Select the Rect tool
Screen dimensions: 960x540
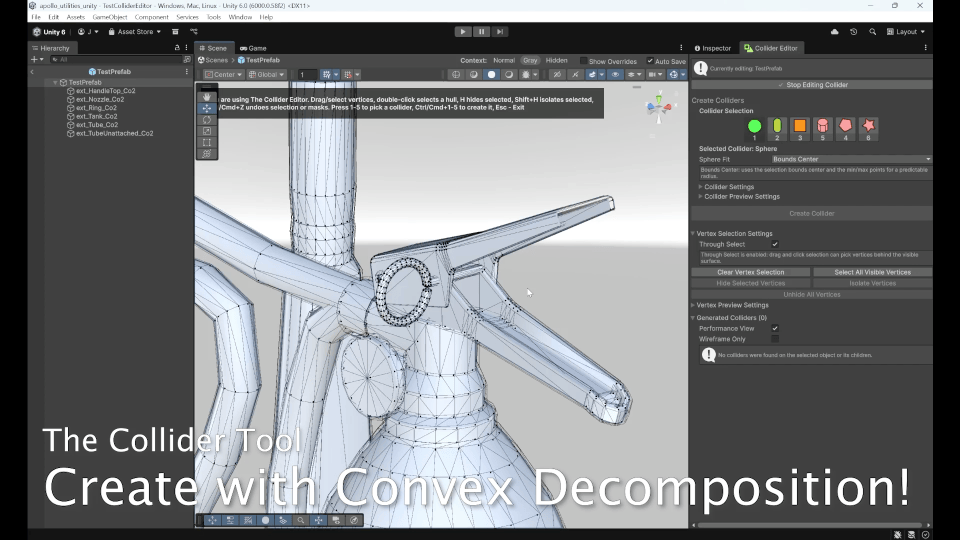[x=207, y=143]
